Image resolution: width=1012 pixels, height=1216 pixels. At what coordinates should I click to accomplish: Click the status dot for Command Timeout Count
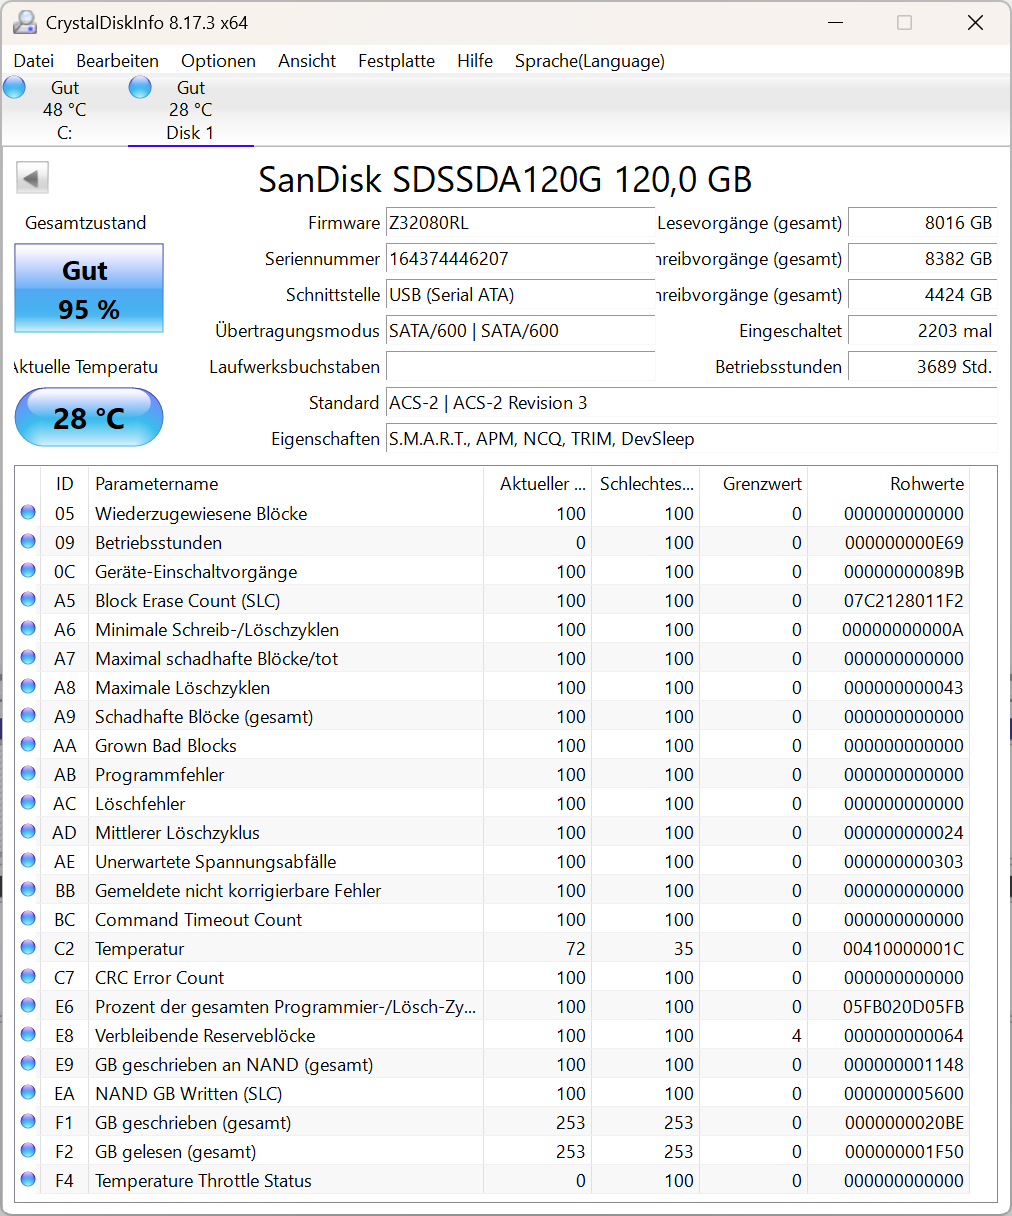[28, 919]
